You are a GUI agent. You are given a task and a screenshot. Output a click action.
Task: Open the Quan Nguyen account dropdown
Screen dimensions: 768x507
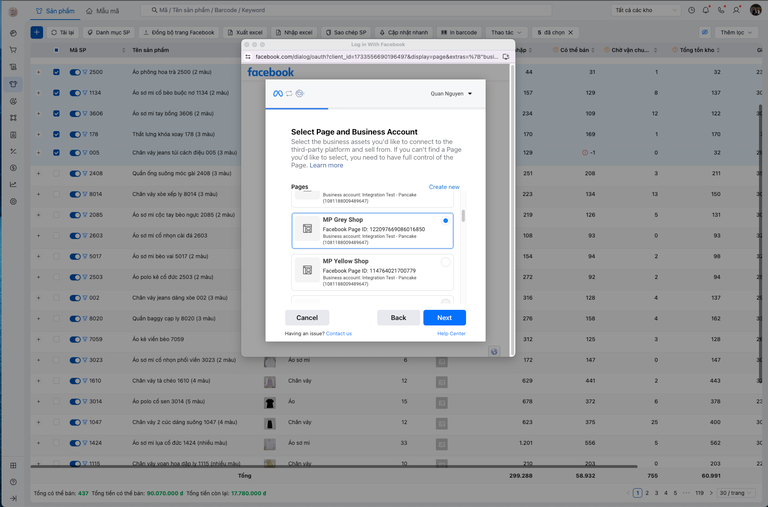[451, 94]
